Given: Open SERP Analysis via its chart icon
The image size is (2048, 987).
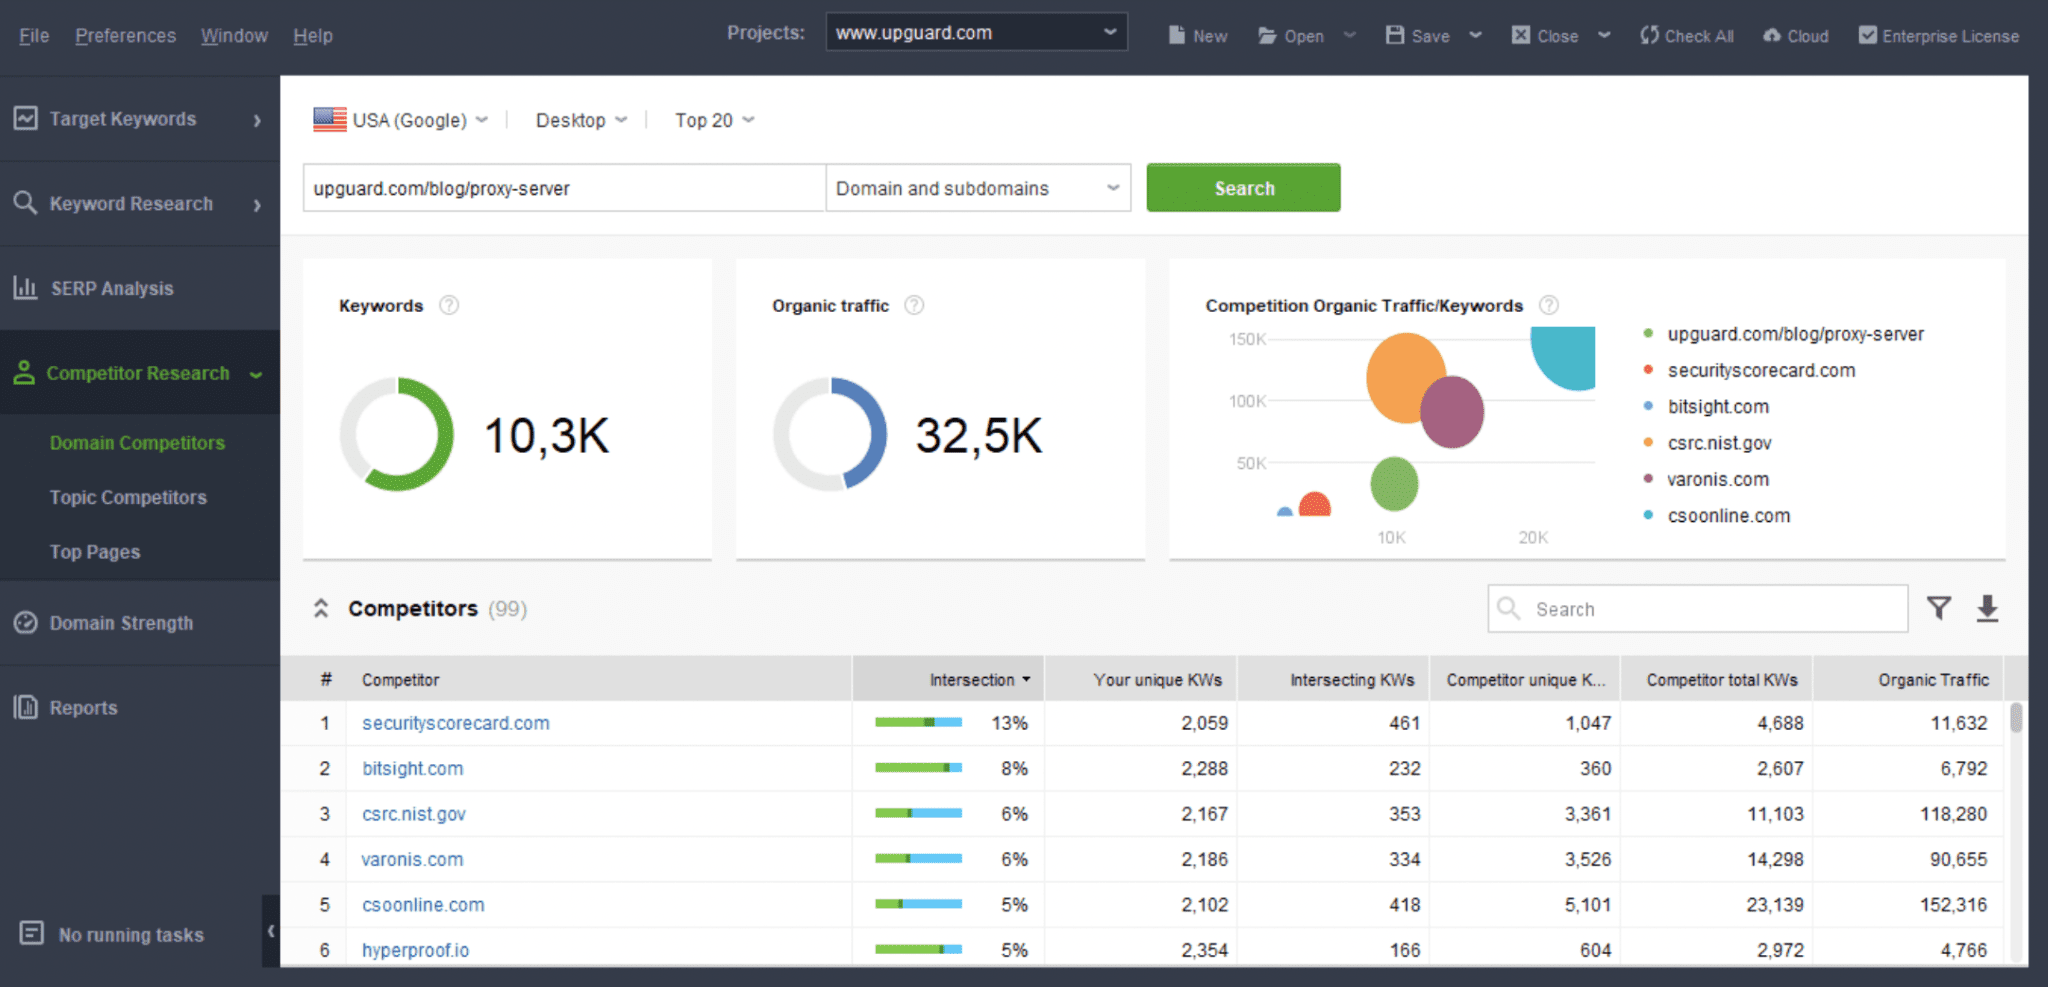Looking at the screenshot, I should click(x=26, y=288).
